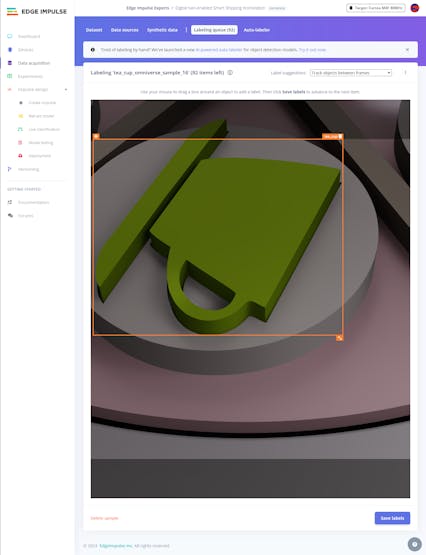Open the Devices page from sidebar
Image resolution: width=426 pixels, height=555 pixels.
click(25, 50)
